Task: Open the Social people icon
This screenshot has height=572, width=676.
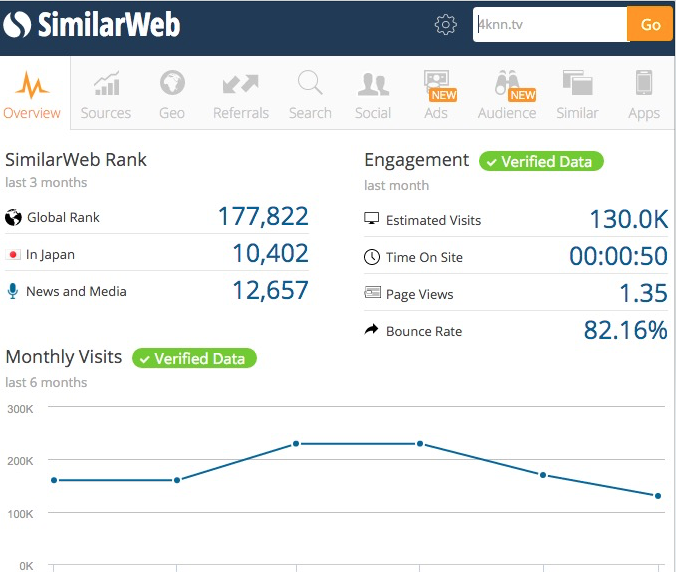Action: [373, 84]
